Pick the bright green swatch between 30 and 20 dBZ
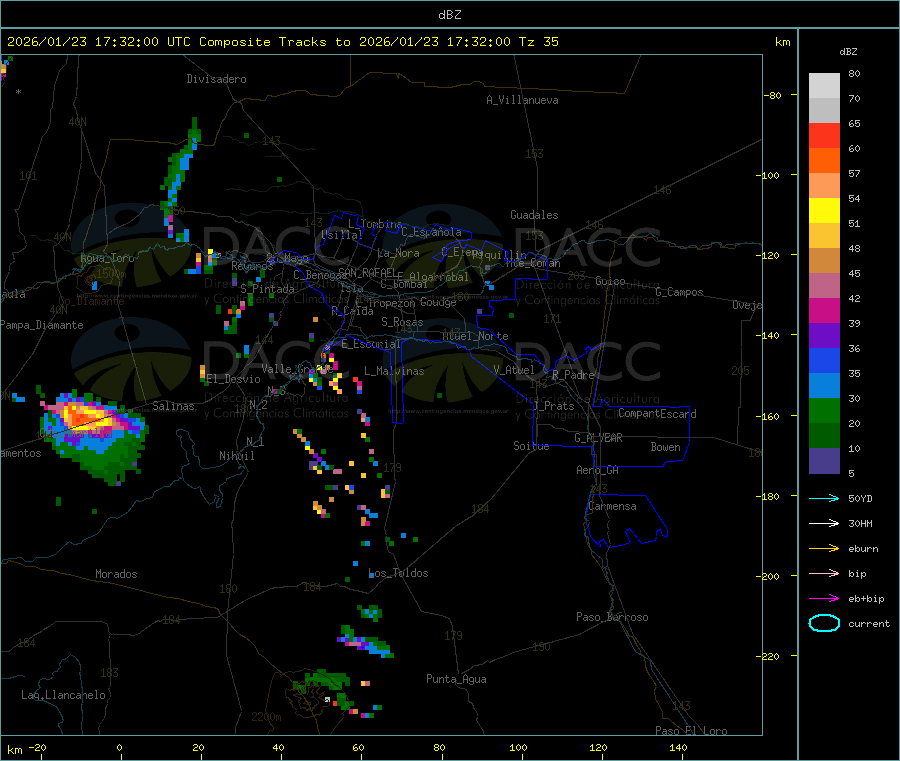The height and width of the screenshot is (761, 900). point(824,410)
